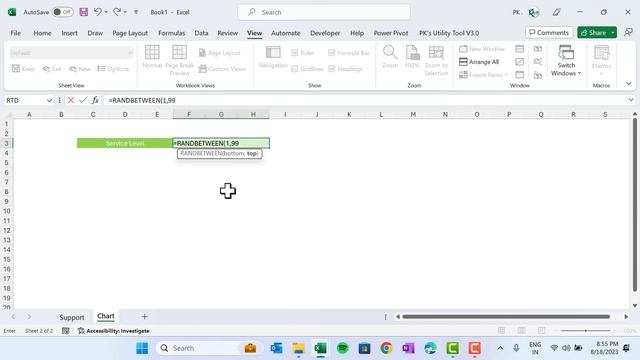Open Switch Windows menu
Screen dimensions: 640x360
point(566,60)
